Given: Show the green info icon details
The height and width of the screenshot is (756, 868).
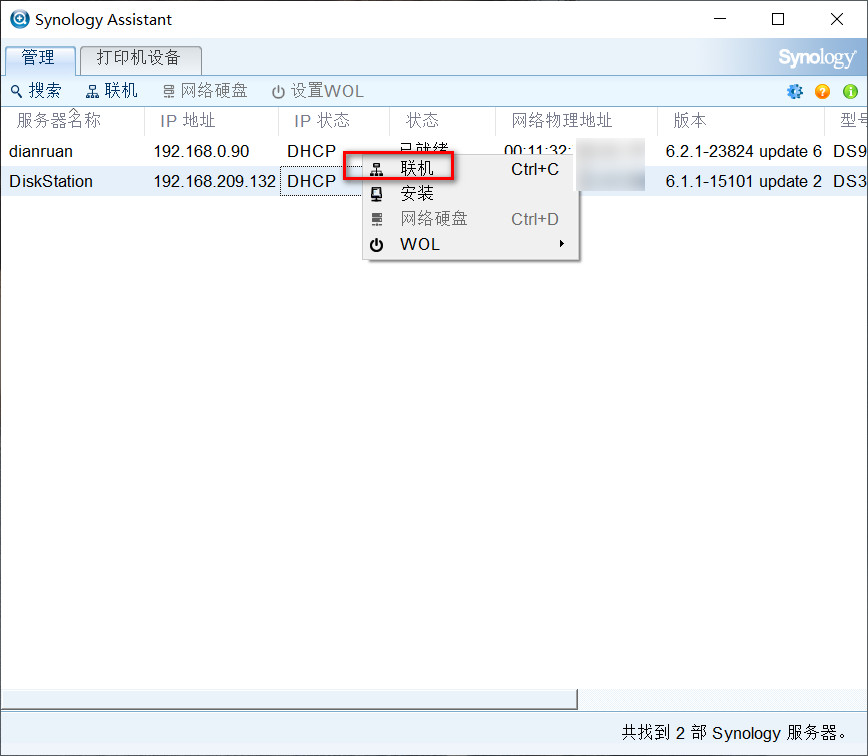Looking at the screenshot, I should pos(850,91).
